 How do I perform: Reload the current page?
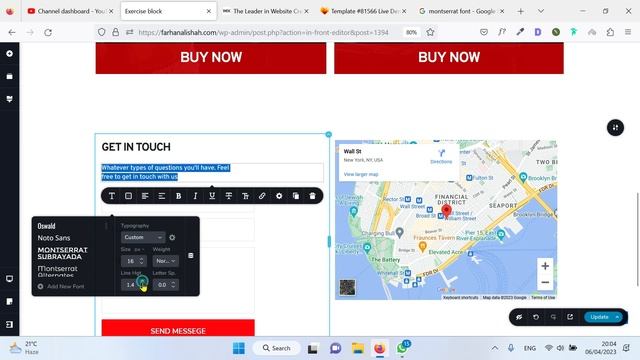pos(48,32)
